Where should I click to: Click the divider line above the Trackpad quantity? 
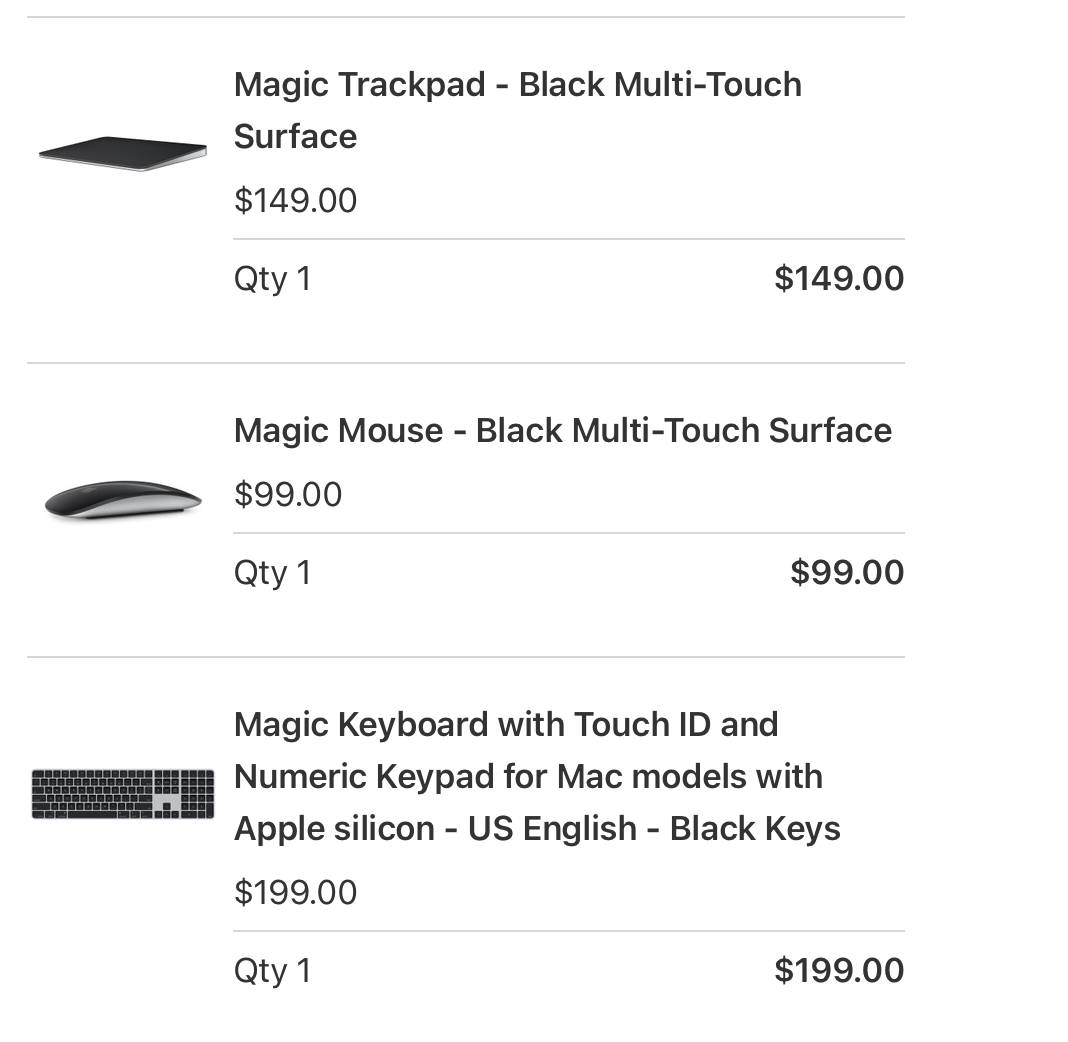tap(568, 239)
